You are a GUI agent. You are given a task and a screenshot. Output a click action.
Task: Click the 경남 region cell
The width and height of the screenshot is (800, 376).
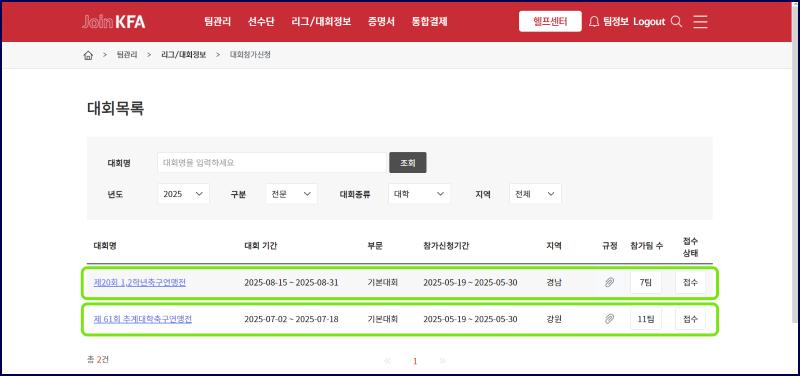[554, 282]
